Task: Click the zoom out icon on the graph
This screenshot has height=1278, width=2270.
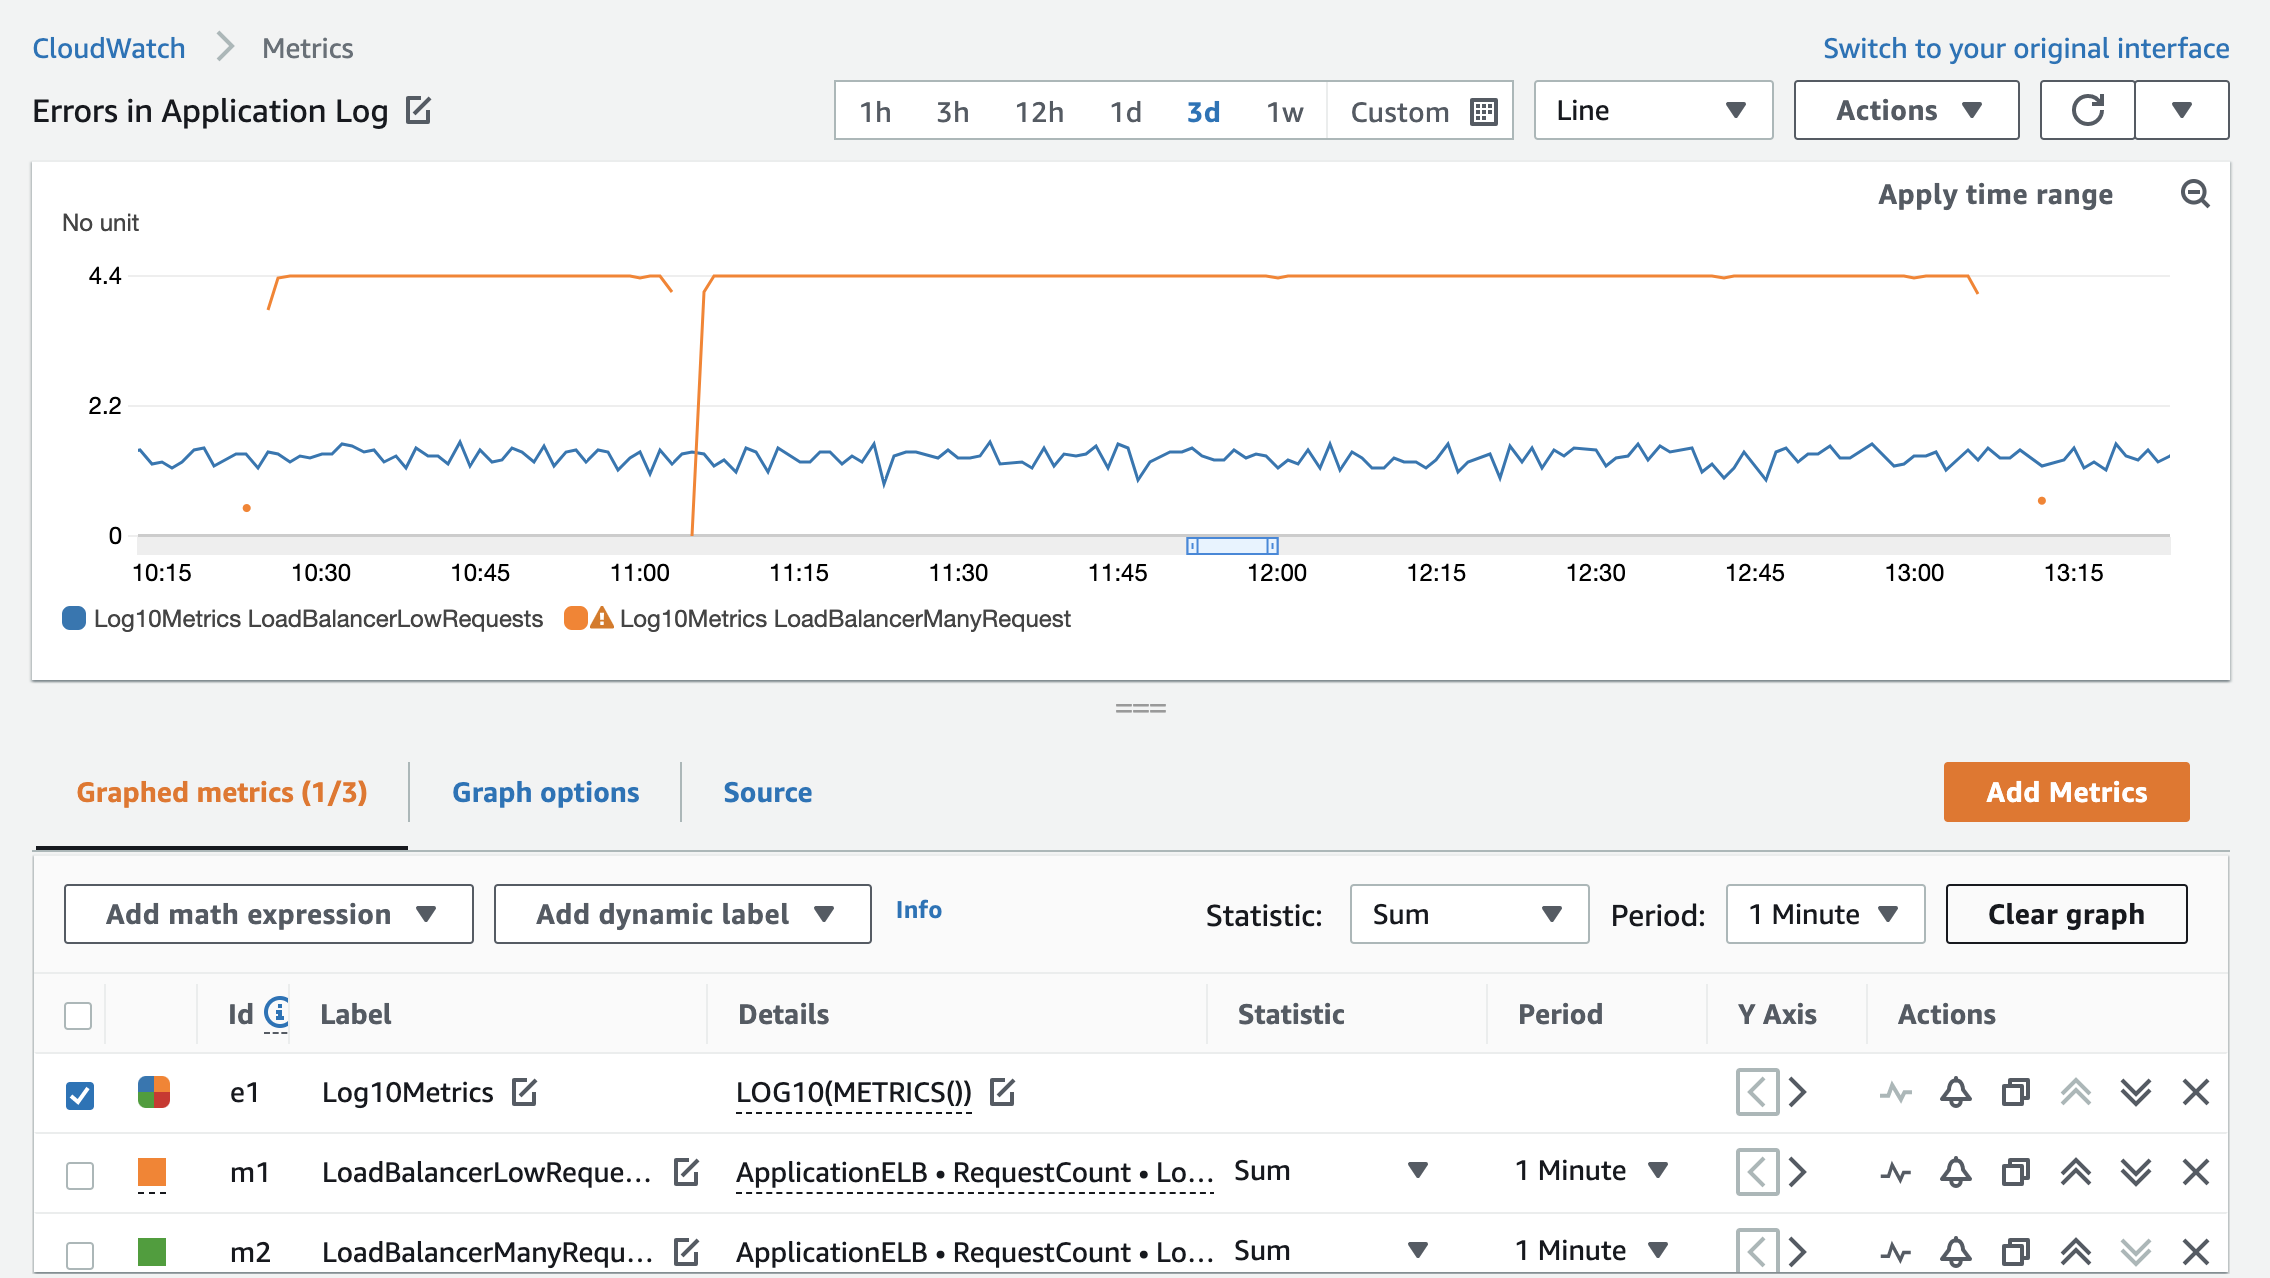Action: 2196,193
